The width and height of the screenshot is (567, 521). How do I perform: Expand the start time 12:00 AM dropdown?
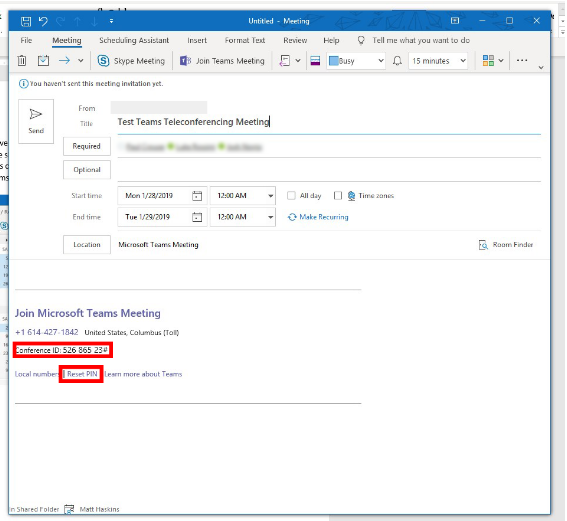[270, 196]
